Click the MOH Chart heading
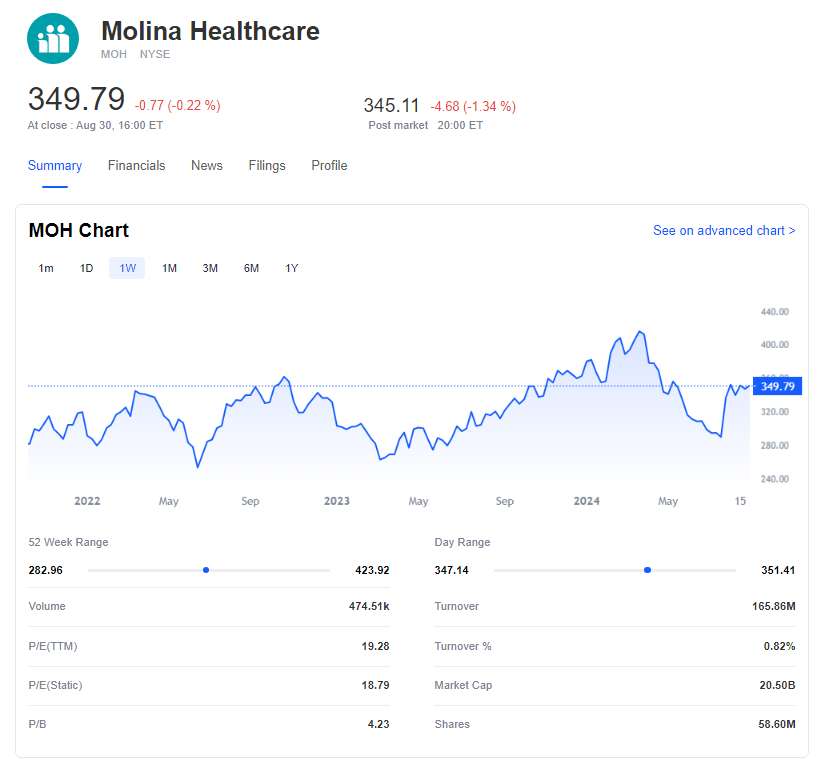This screenshot has width=823, height=766. coord(79,231)
